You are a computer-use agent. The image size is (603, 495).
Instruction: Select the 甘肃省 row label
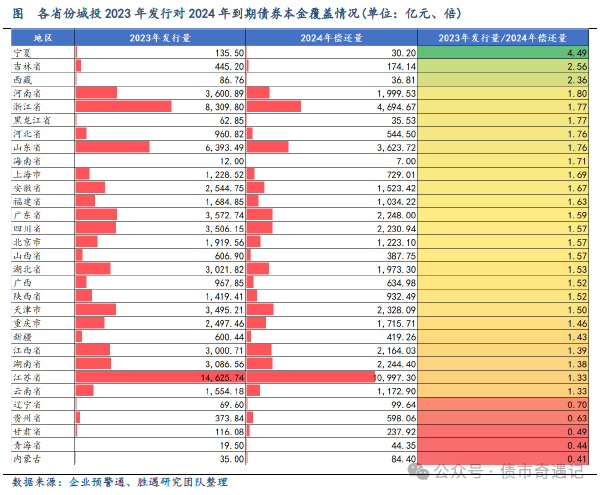tap(27, 432)
